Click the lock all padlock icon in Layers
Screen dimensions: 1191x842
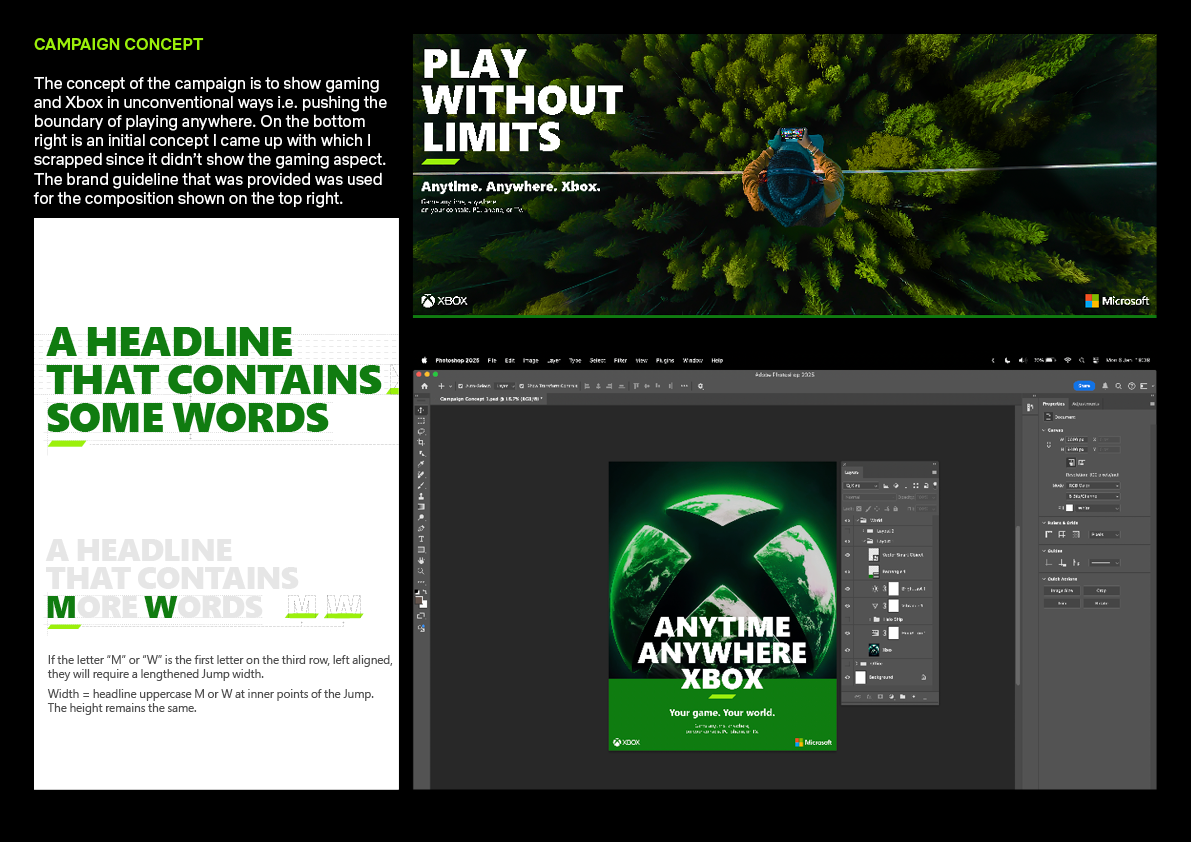(x=896, y=509)
